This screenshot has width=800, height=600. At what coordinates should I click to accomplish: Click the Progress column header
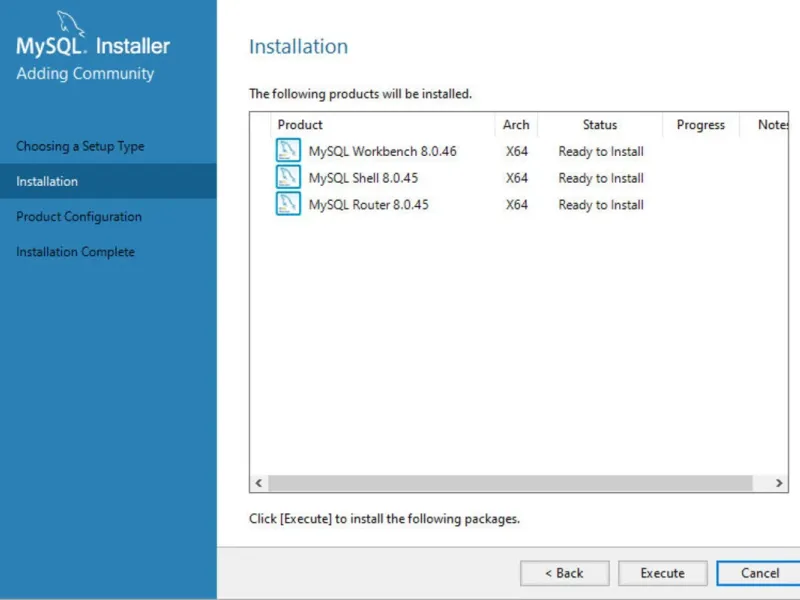tap(700, 125)
